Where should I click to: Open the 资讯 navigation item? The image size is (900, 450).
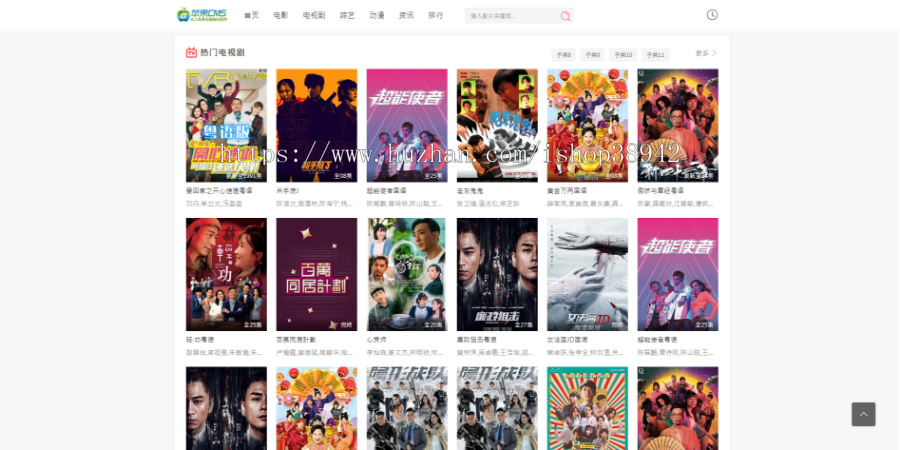406,15
